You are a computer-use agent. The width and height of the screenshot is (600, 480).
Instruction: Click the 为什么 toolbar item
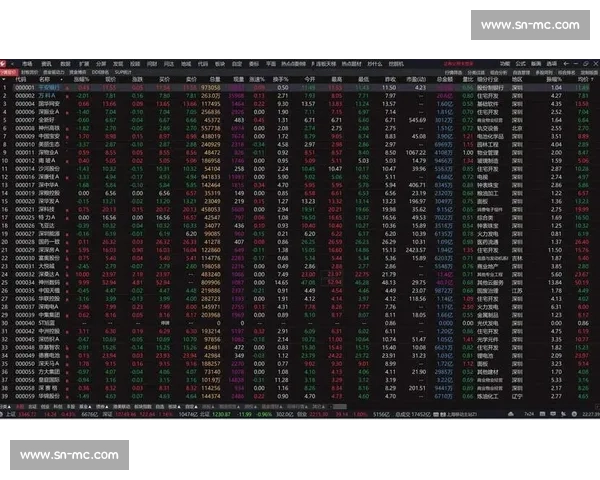375,64
